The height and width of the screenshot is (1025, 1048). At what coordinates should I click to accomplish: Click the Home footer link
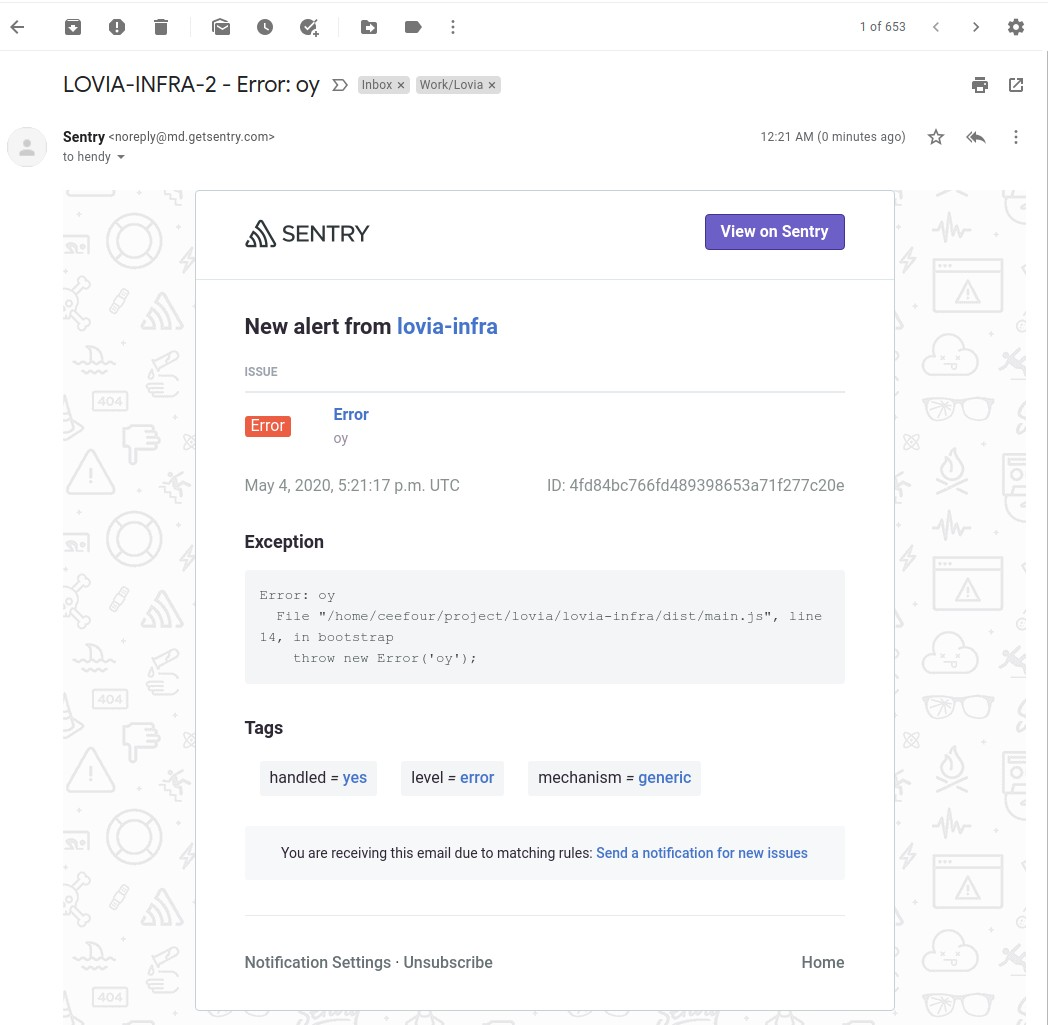(823, 962)
